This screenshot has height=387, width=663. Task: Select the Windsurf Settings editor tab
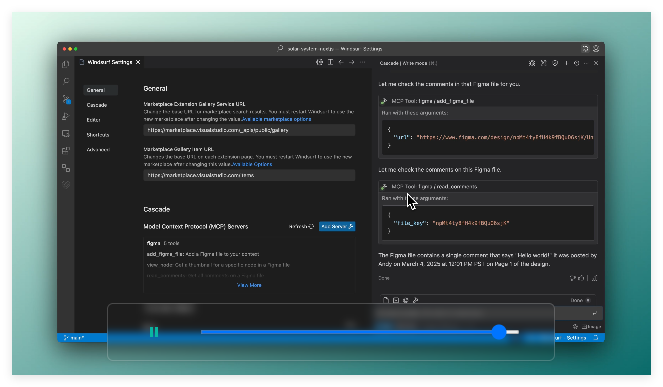[110, 62]
